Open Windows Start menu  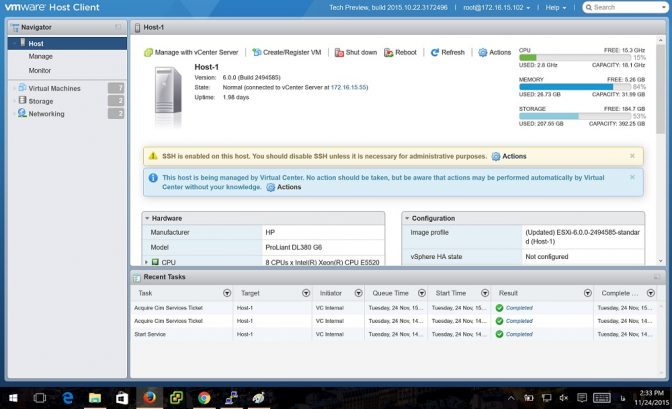tap(13, 398)
